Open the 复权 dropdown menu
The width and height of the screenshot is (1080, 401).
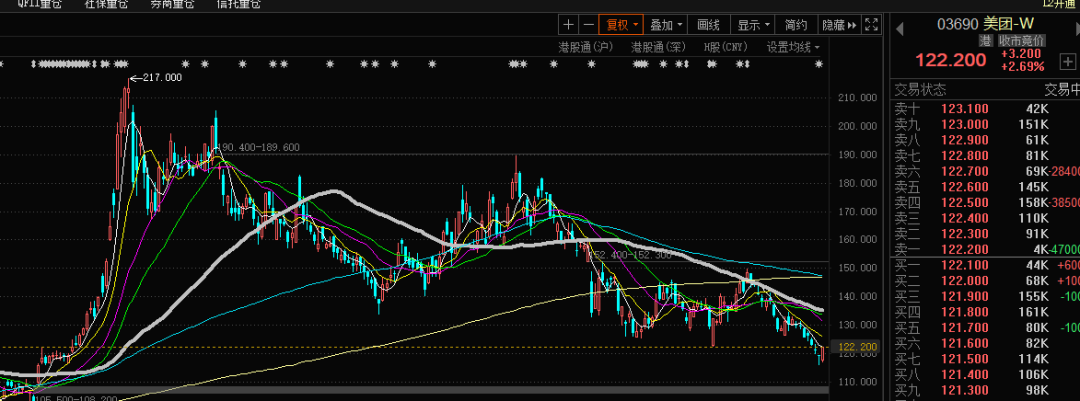[x=622, y=24]
